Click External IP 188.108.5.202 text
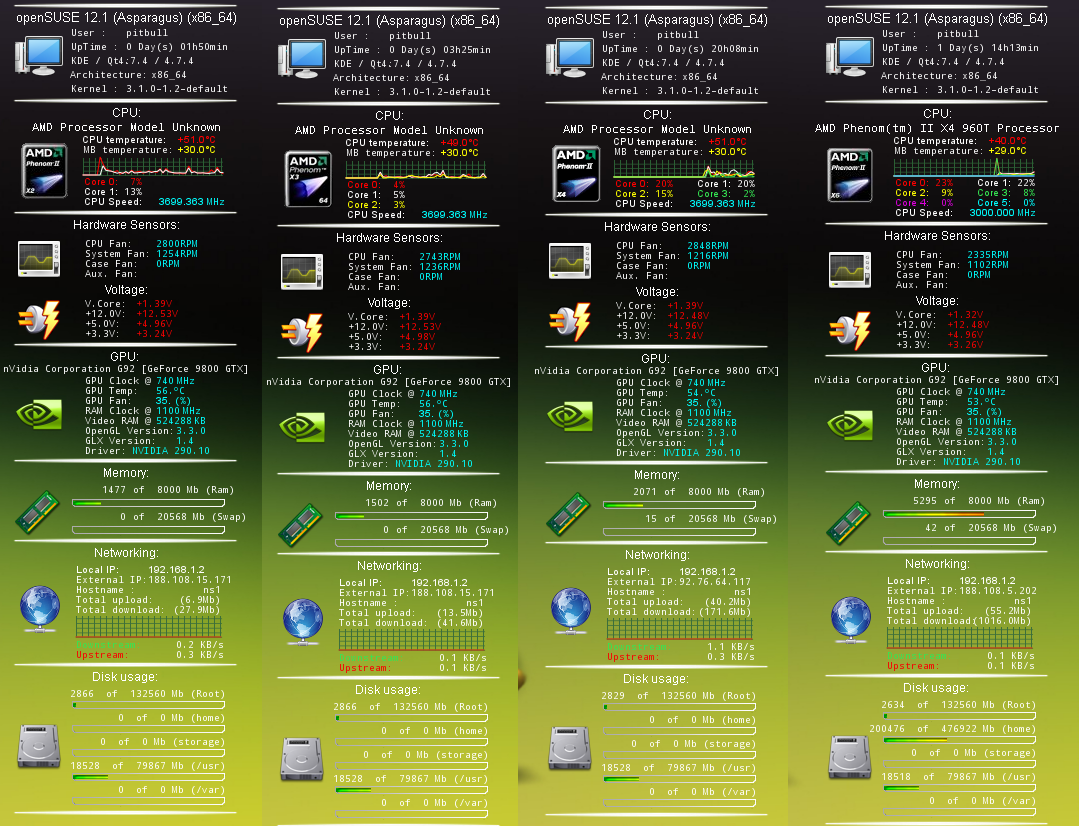Image resolution: width=1080 pixels, height=826 pixels. pyautogui.click(x=962, y=591)
